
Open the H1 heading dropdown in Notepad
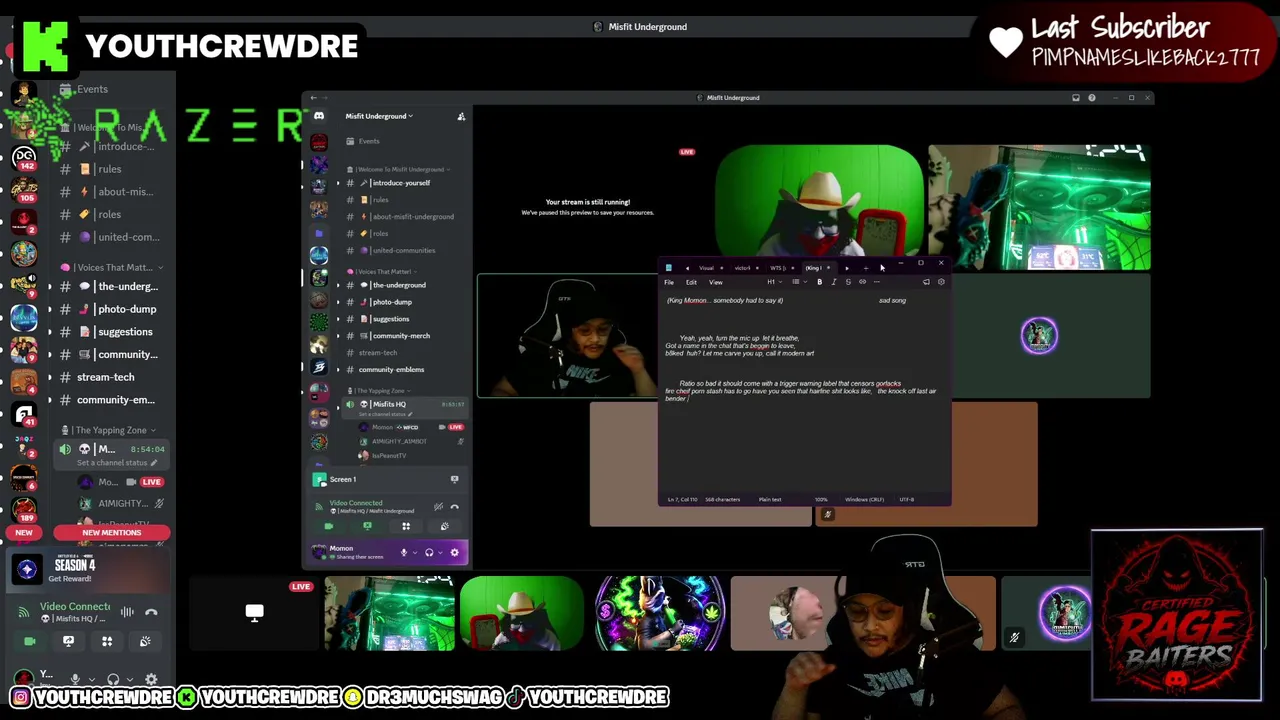click(773, 282)
